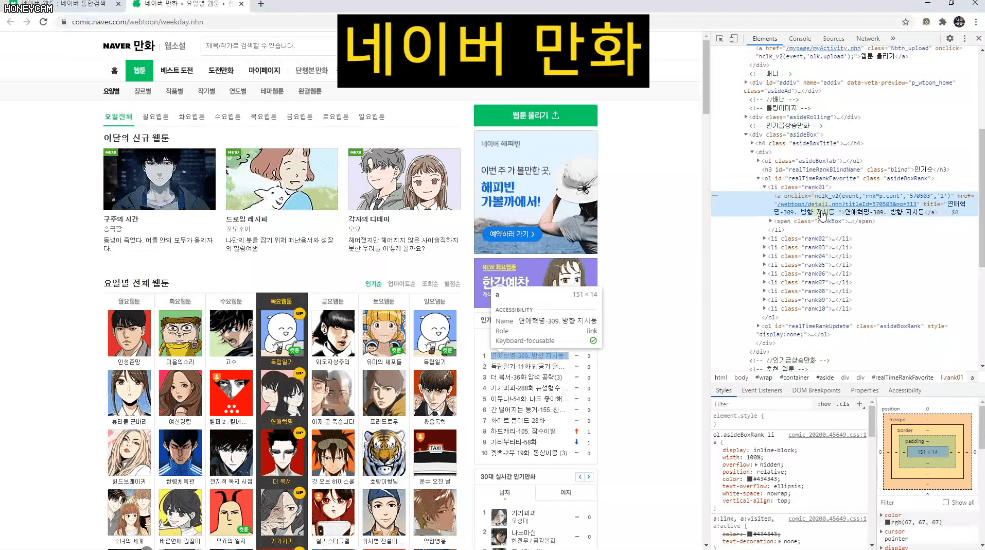The width and height of the screenshot is (985, 550).
Task: Open a new browser tab with plus
Action: [x=261, y=4]
